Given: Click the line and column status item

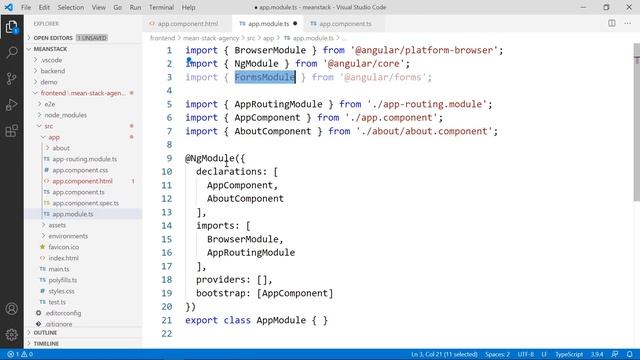Looking at the screenshot, I should (444, 354).
